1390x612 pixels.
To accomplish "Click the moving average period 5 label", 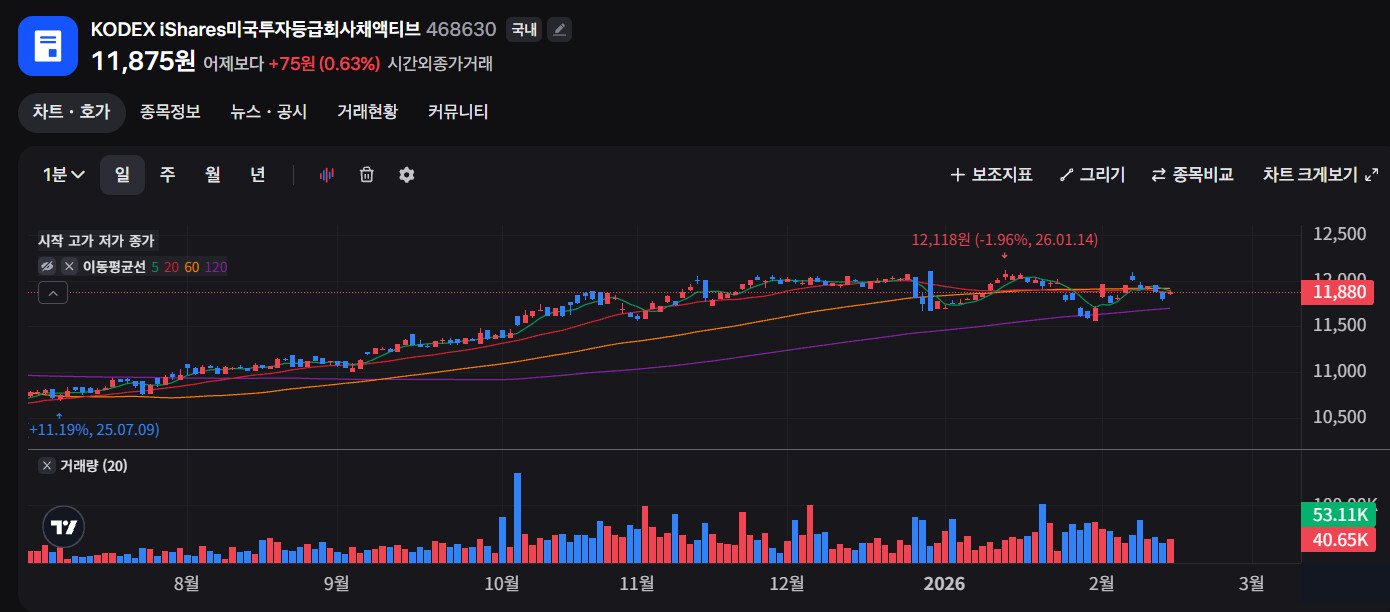I will pos(155,266).
